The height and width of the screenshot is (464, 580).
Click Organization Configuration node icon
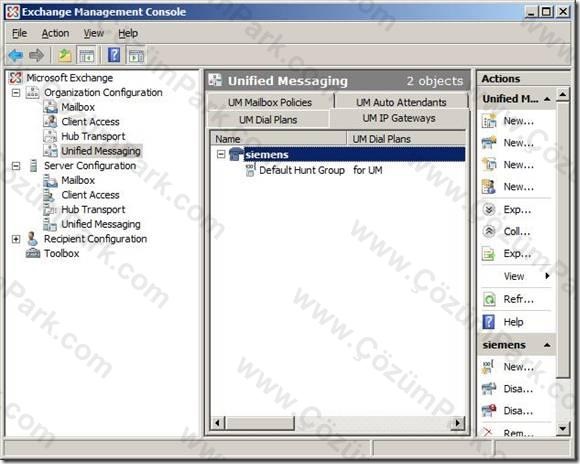[32, 93]
